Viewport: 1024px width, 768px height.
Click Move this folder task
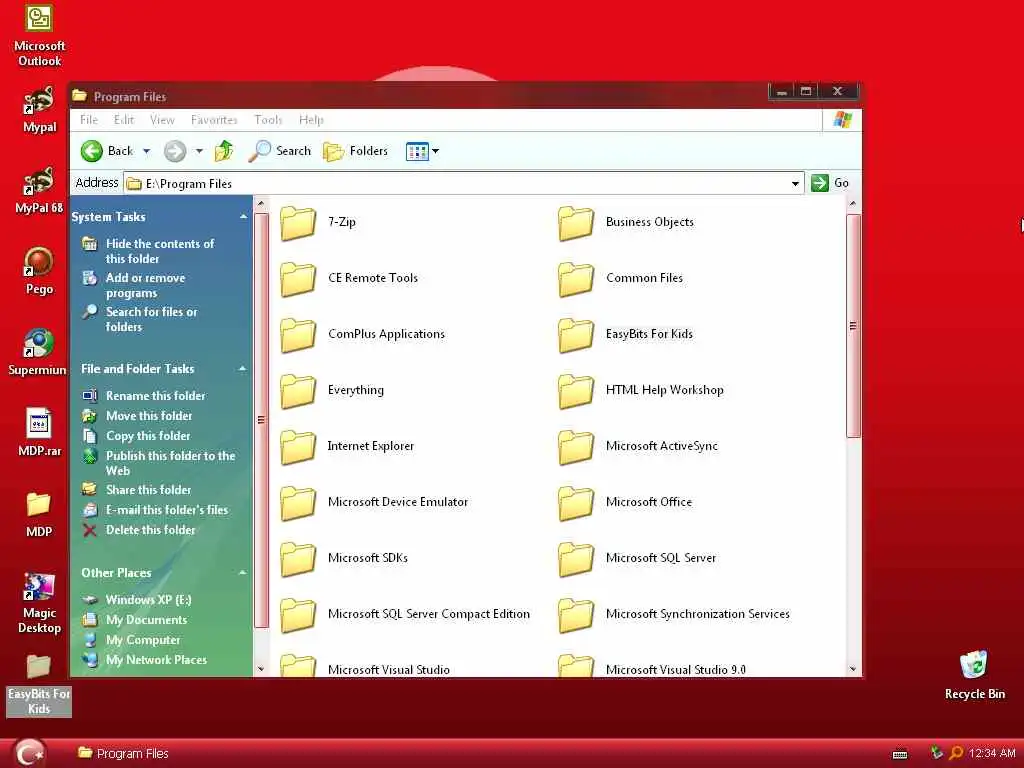click(x=149, y=416)
